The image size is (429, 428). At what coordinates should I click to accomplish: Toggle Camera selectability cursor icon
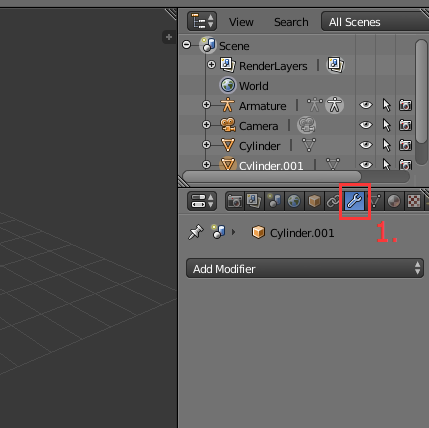(x=386, y=125)
